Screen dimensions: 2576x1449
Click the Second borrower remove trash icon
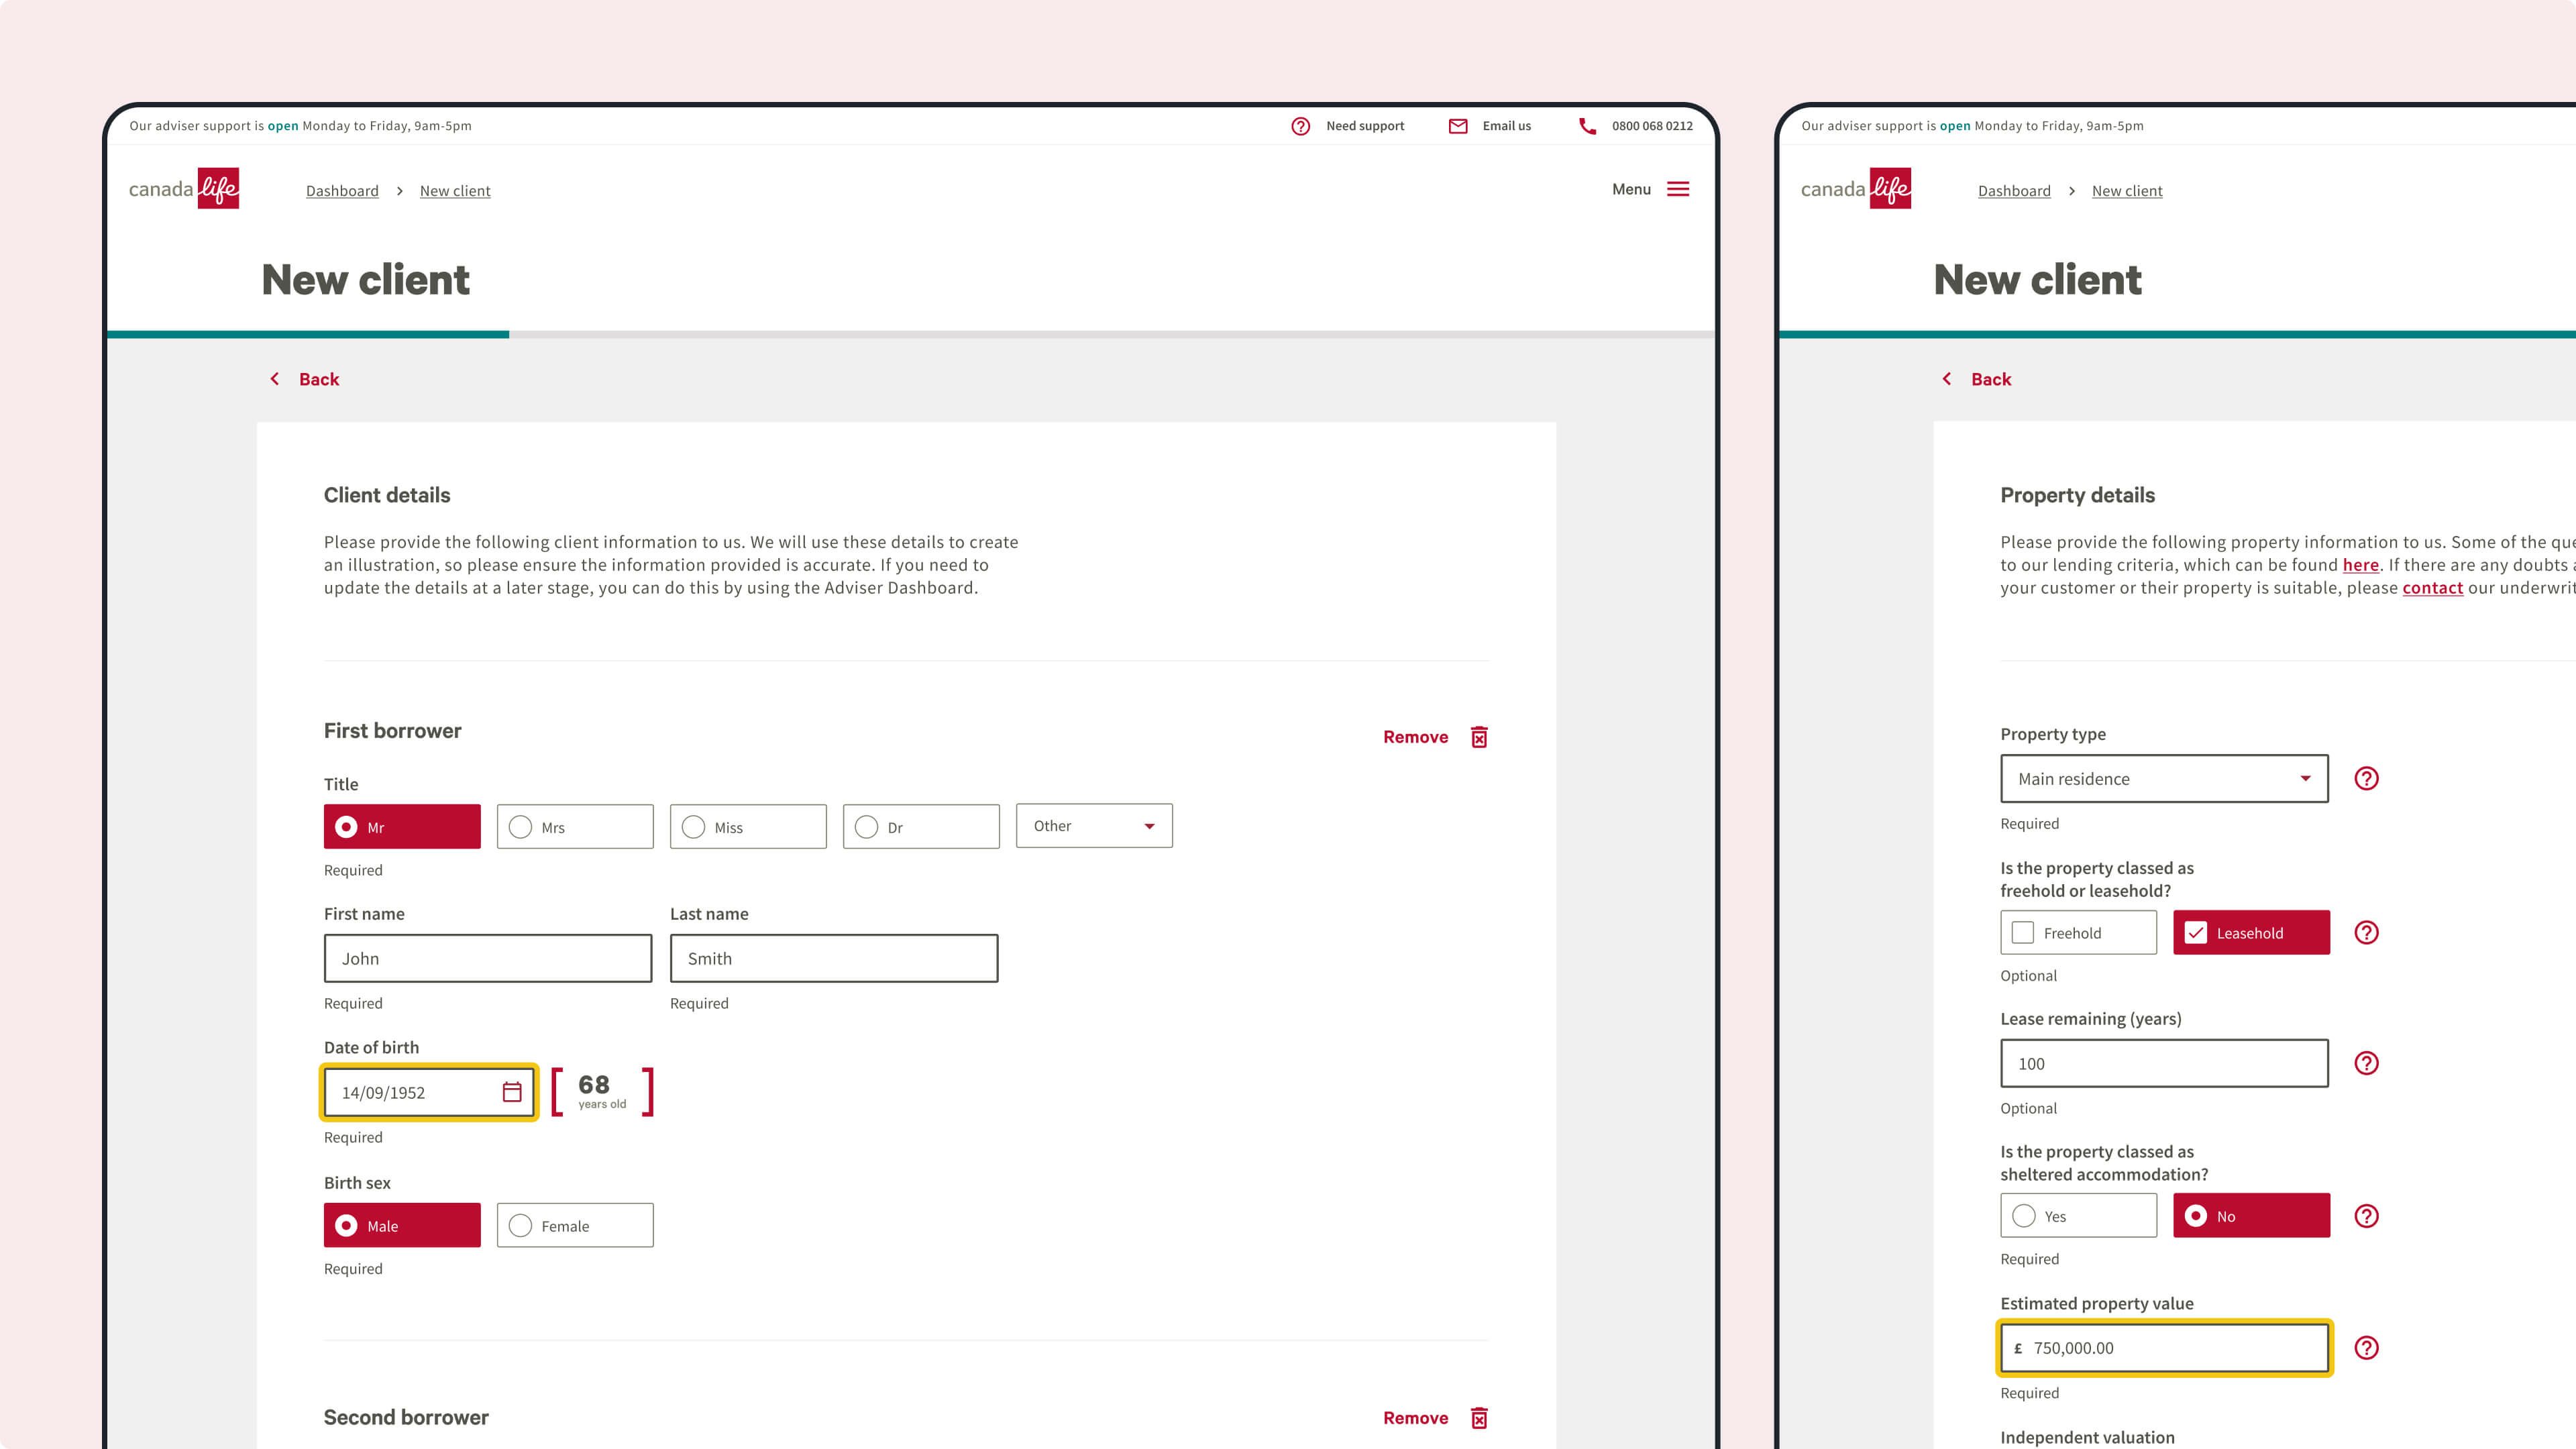pyautogui.click(x=1479, y=1418)
